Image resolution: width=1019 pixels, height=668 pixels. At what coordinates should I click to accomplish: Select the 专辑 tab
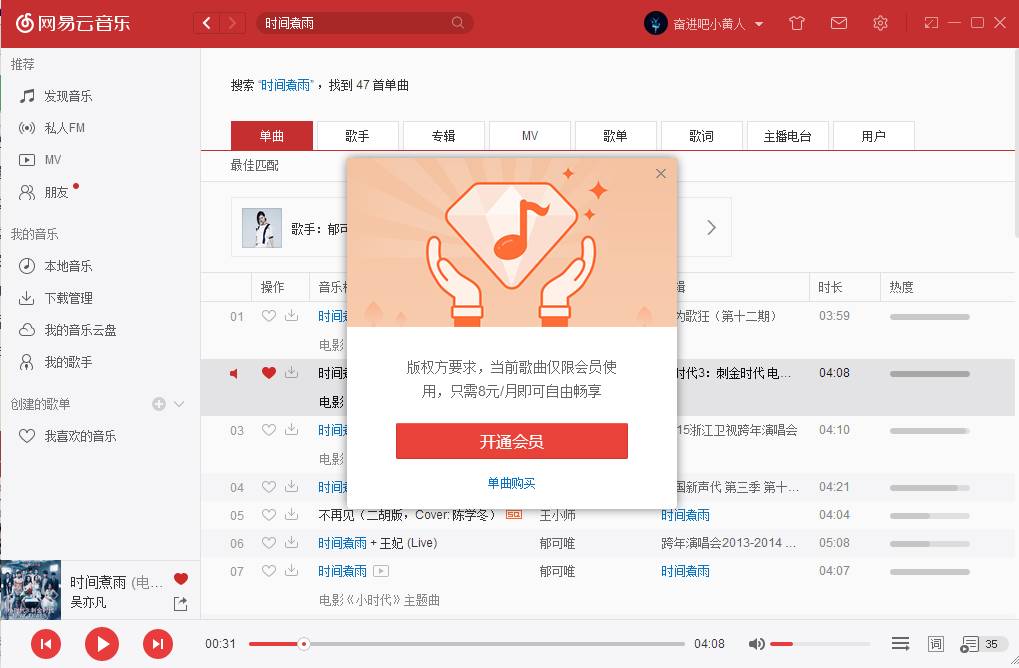coord(443,136)
